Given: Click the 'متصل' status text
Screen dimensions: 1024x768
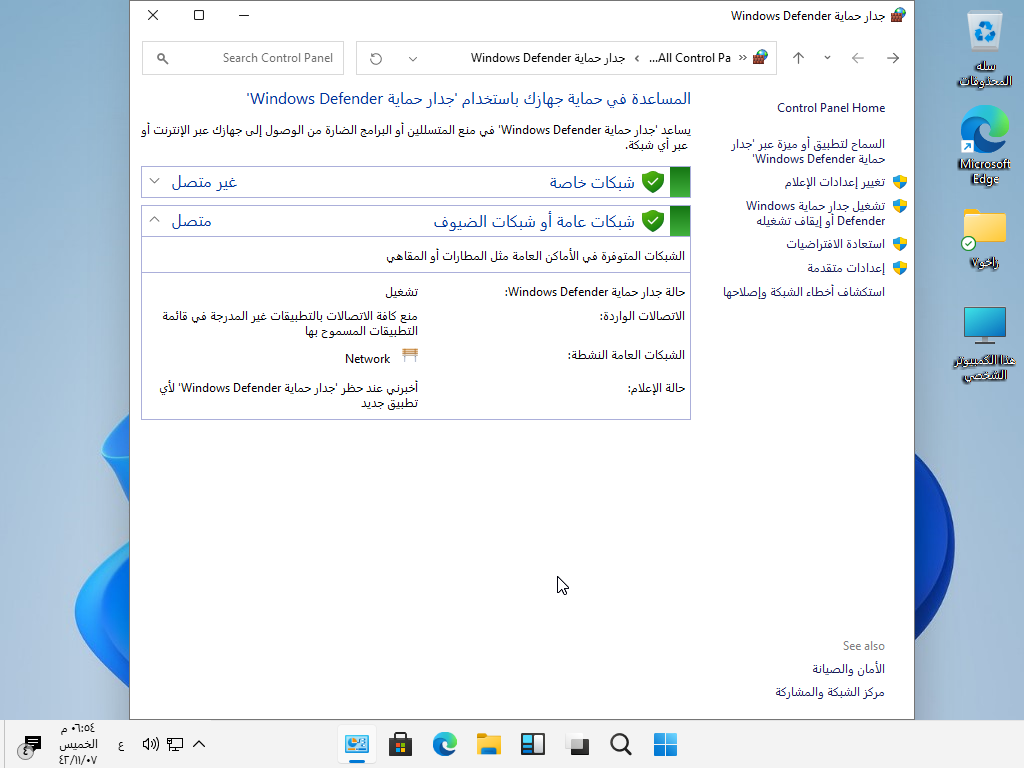Looking at the screenshot, I should click(191, 221).
